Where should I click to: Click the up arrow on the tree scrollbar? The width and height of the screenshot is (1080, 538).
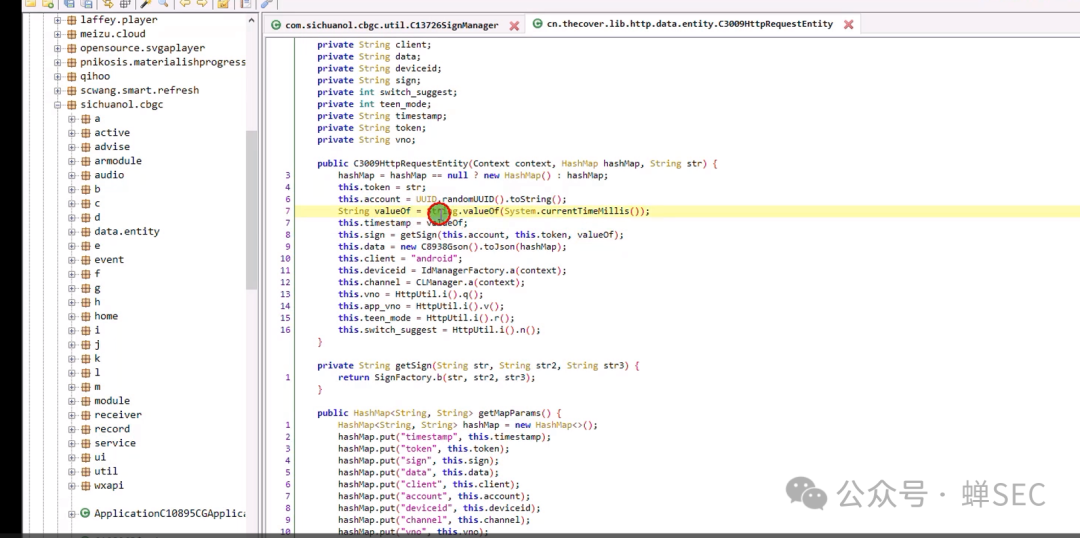pos(251,21)
